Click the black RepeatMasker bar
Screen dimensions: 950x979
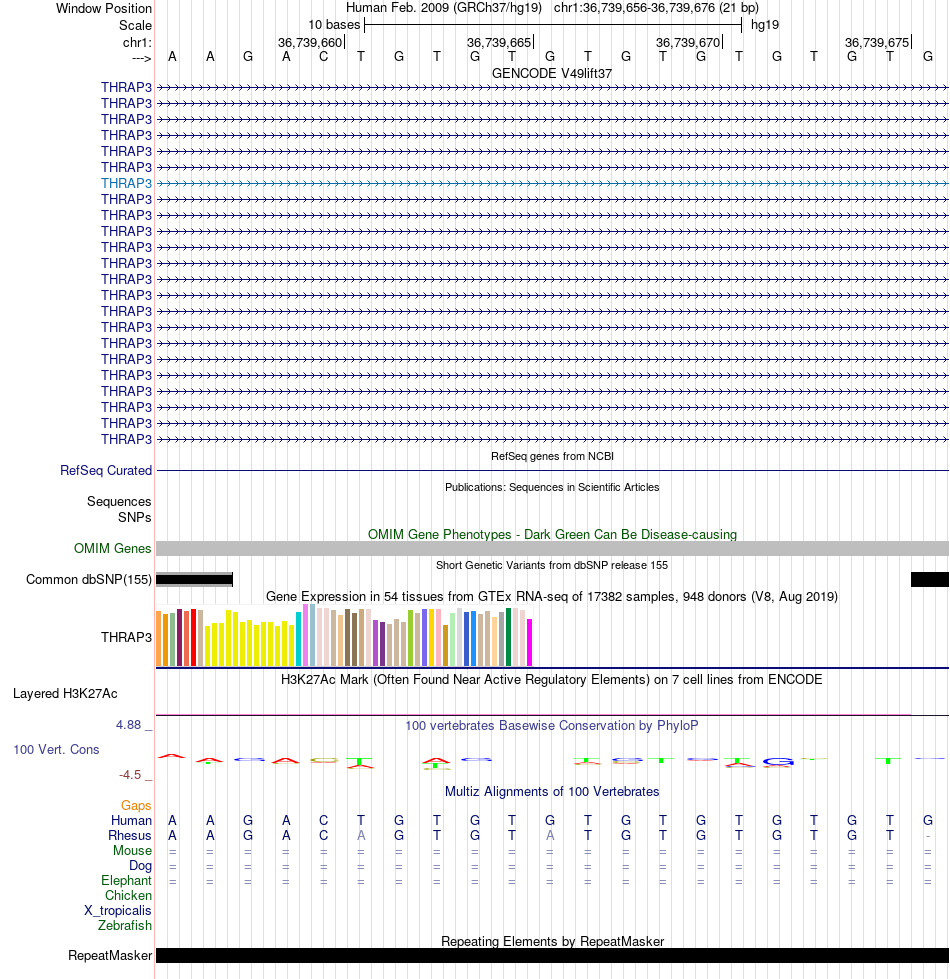tap(552, 956)
